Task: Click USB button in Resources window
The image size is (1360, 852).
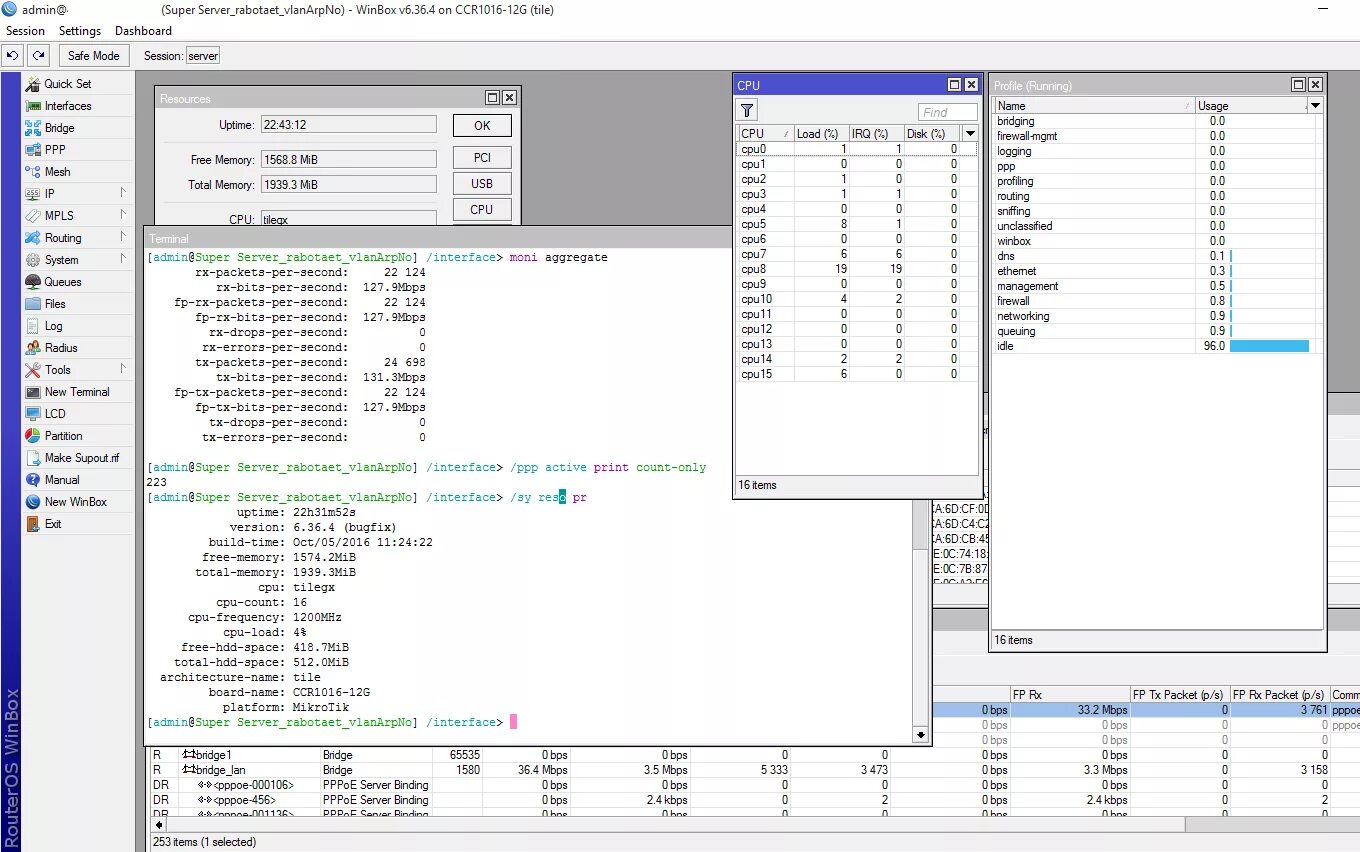Action: [x=482, y=184]
